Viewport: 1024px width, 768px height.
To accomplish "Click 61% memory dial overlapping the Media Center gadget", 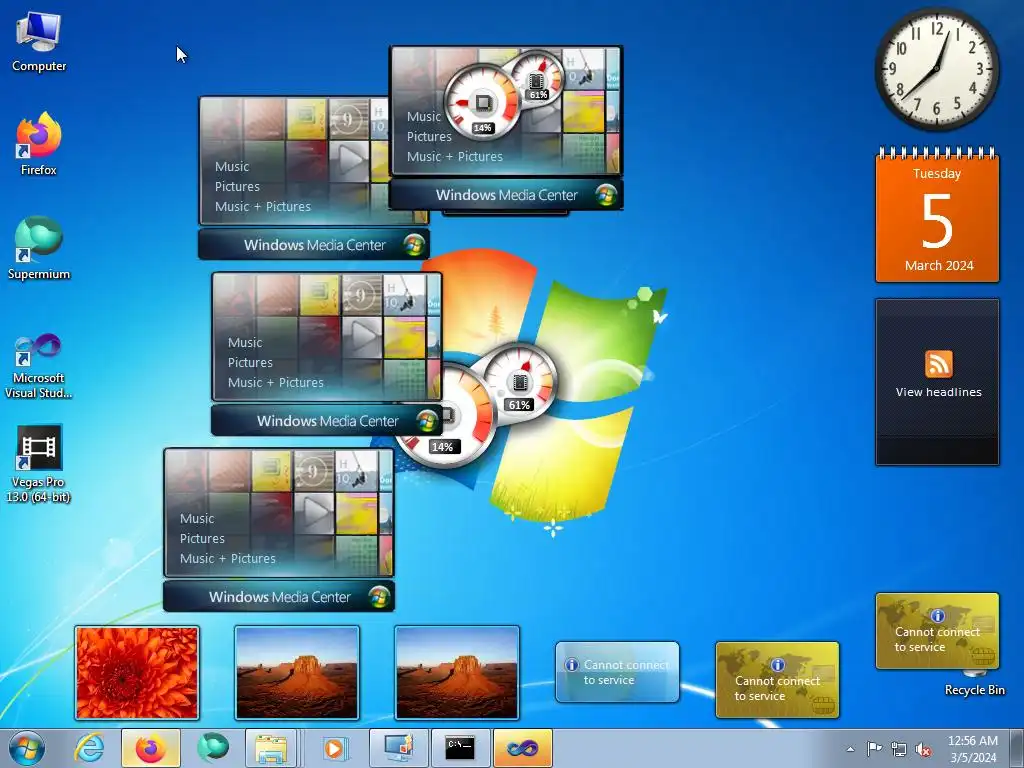I will tap(537, 80).
